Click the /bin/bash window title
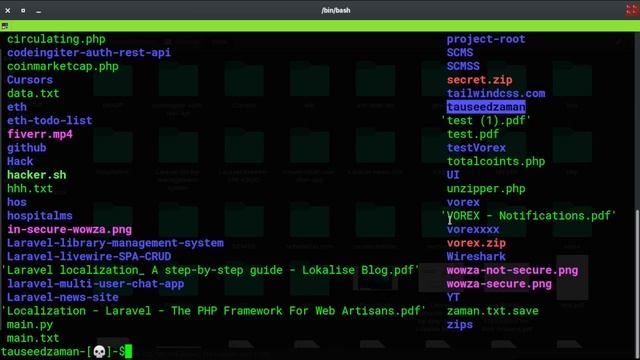 pyautogui.click(x=336, y=10)
